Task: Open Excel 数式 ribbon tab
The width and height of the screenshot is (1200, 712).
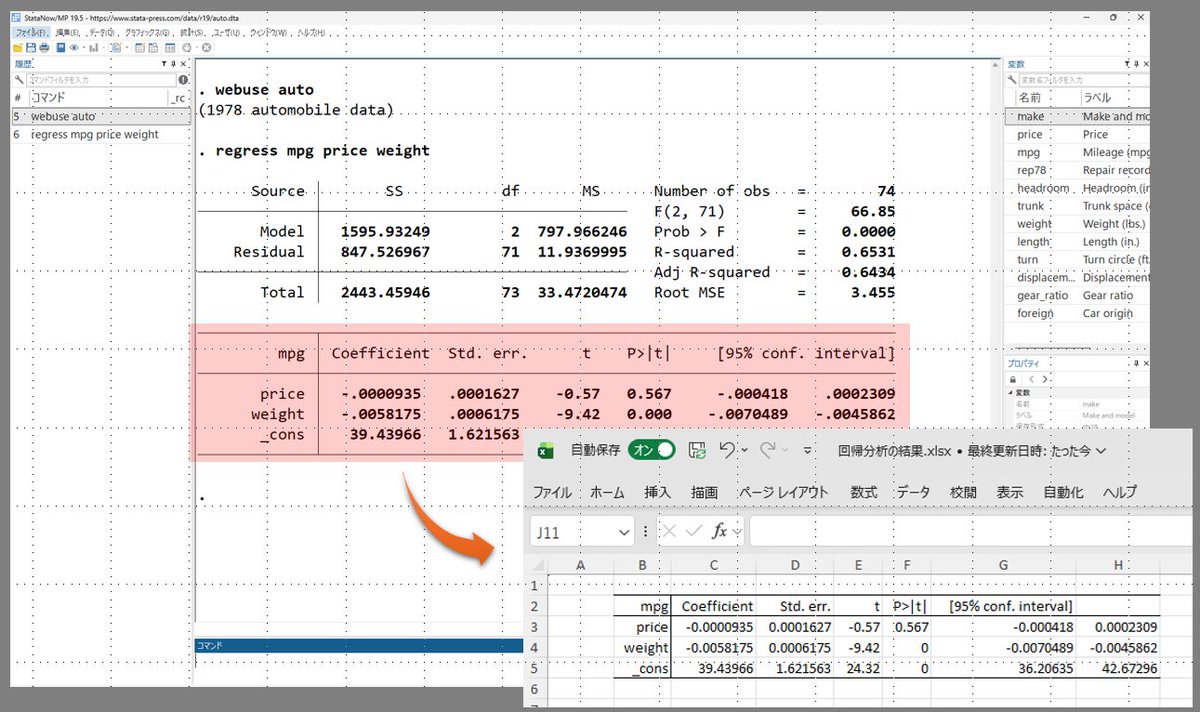Action: 864,492
